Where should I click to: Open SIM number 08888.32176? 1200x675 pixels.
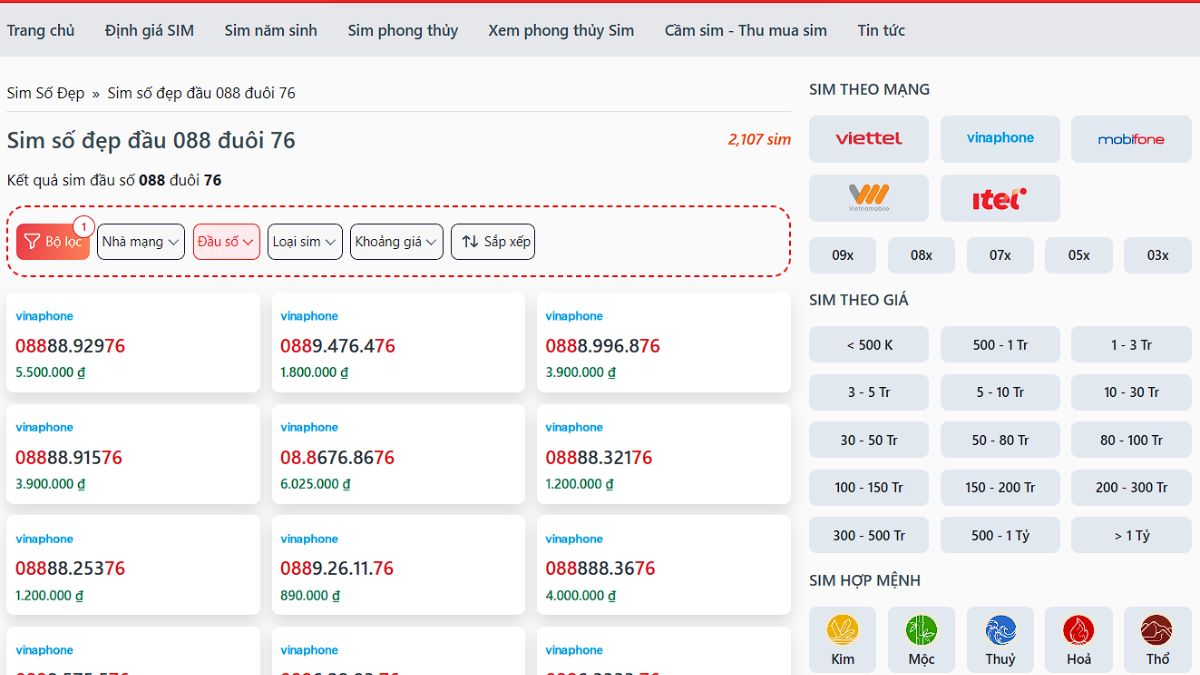(599, 457)
